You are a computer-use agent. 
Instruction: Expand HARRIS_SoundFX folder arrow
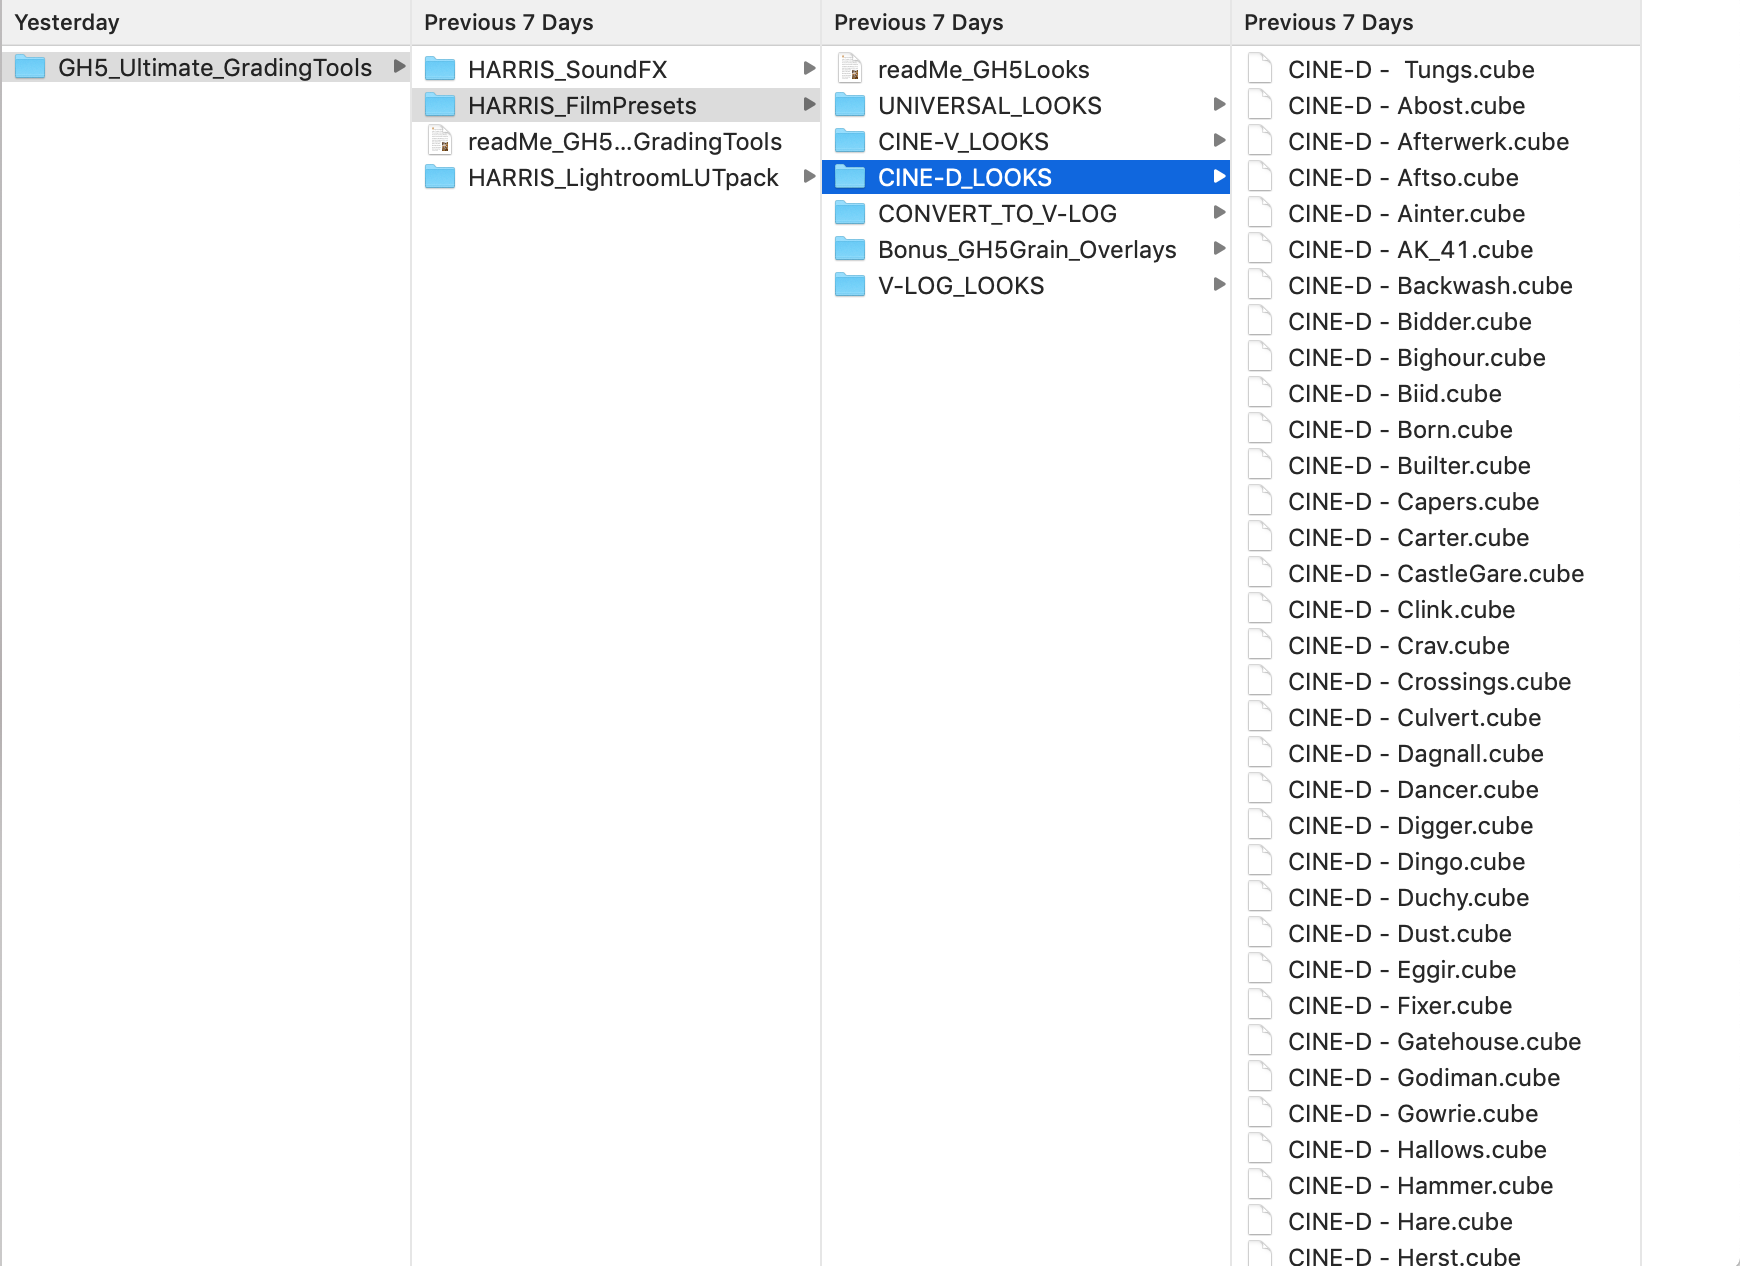coord(809,68)
